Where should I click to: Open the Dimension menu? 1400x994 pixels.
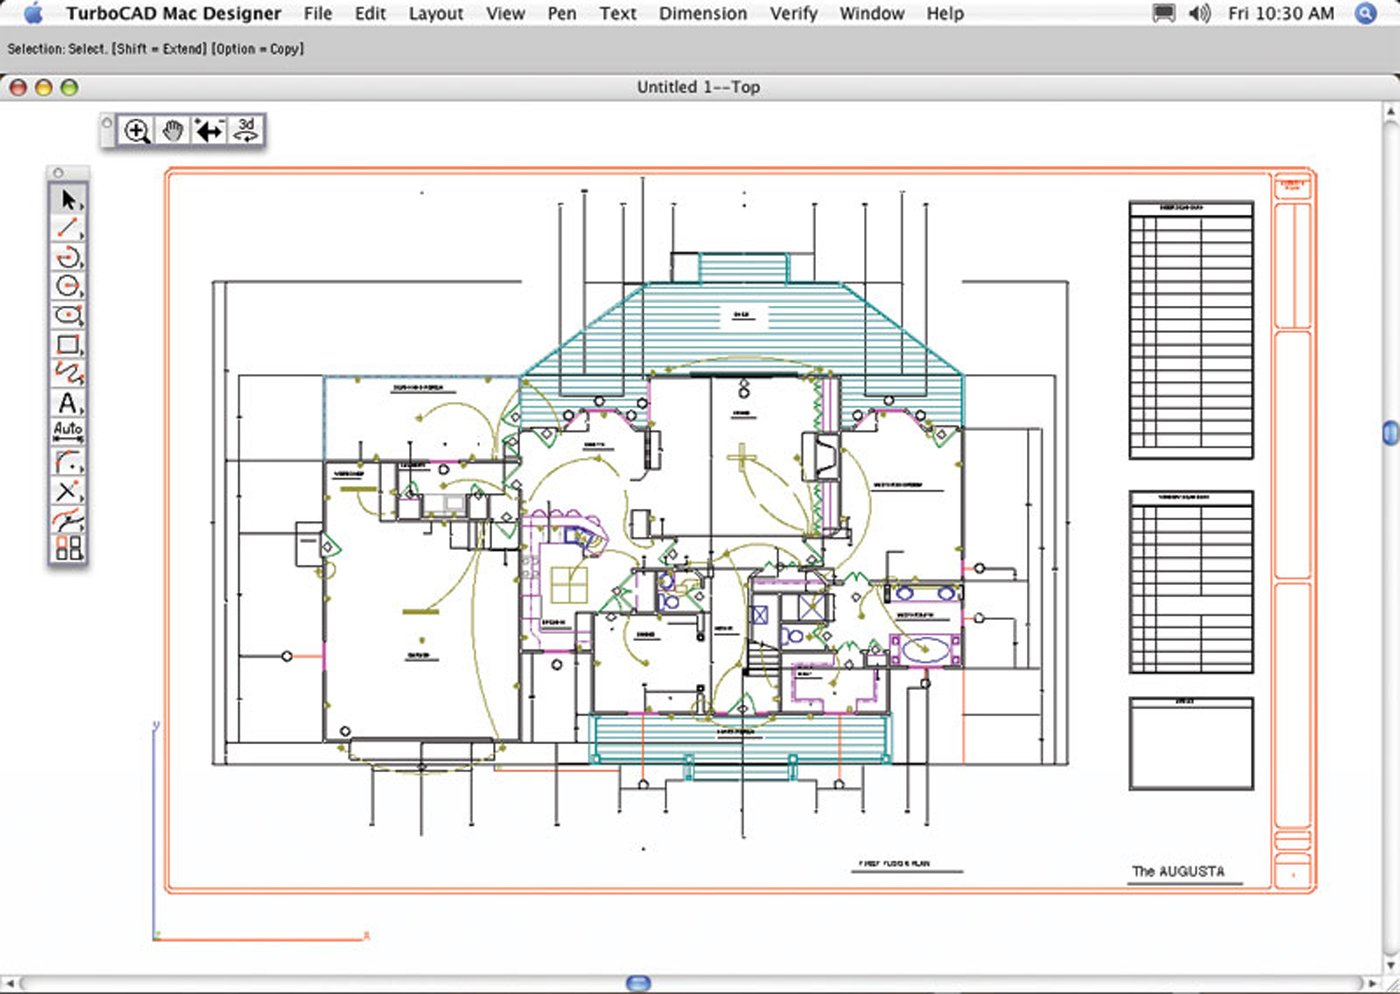point(702,14)
